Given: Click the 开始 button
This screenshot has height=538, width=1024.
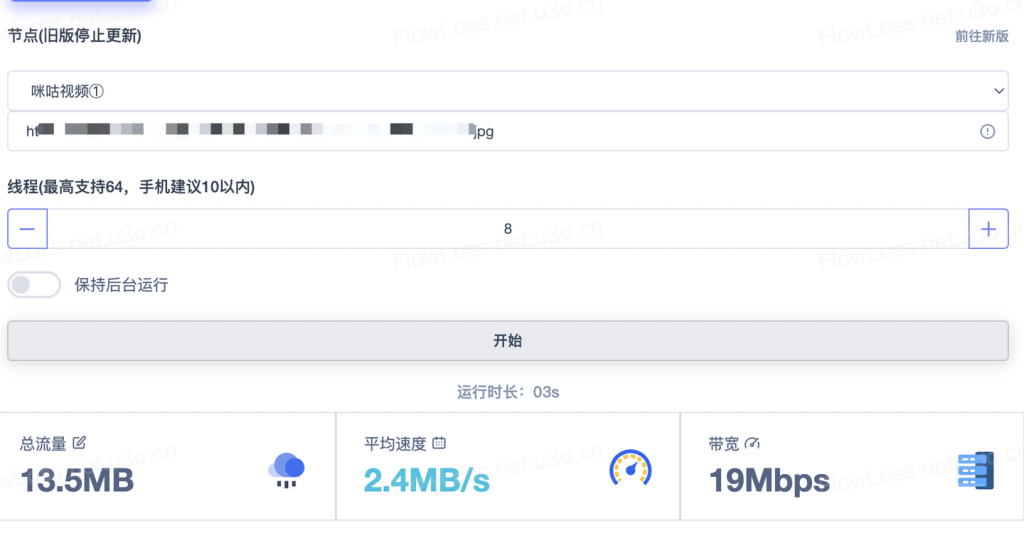Looking at the screenshot, I should 507,341.
